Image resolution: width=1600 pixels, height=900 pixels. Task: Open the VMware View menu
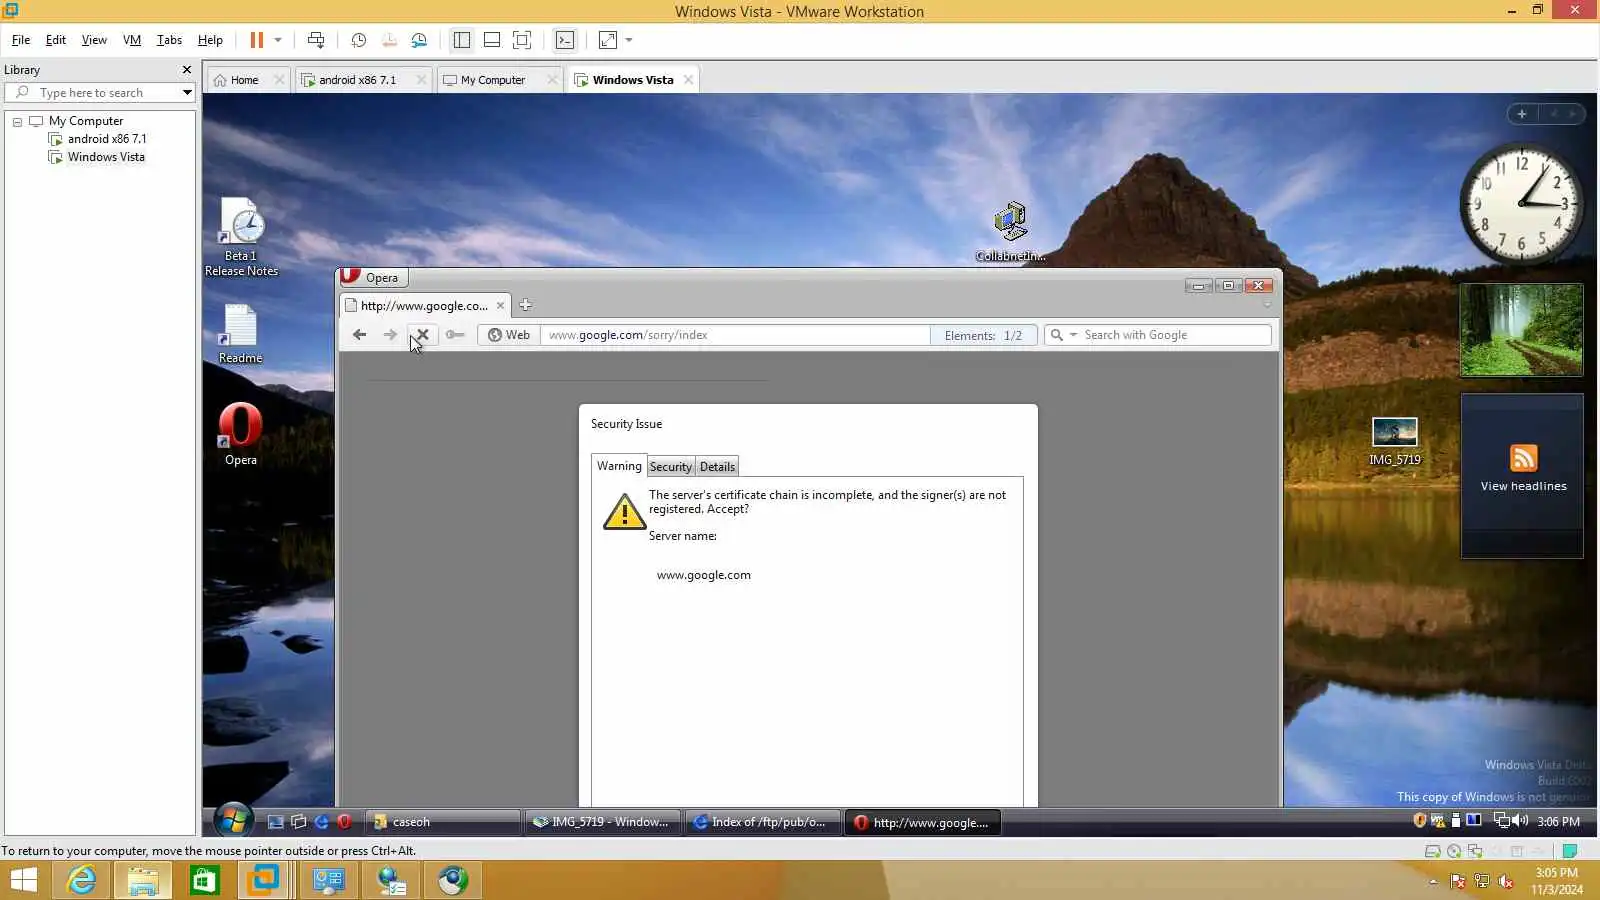(94, 40)
